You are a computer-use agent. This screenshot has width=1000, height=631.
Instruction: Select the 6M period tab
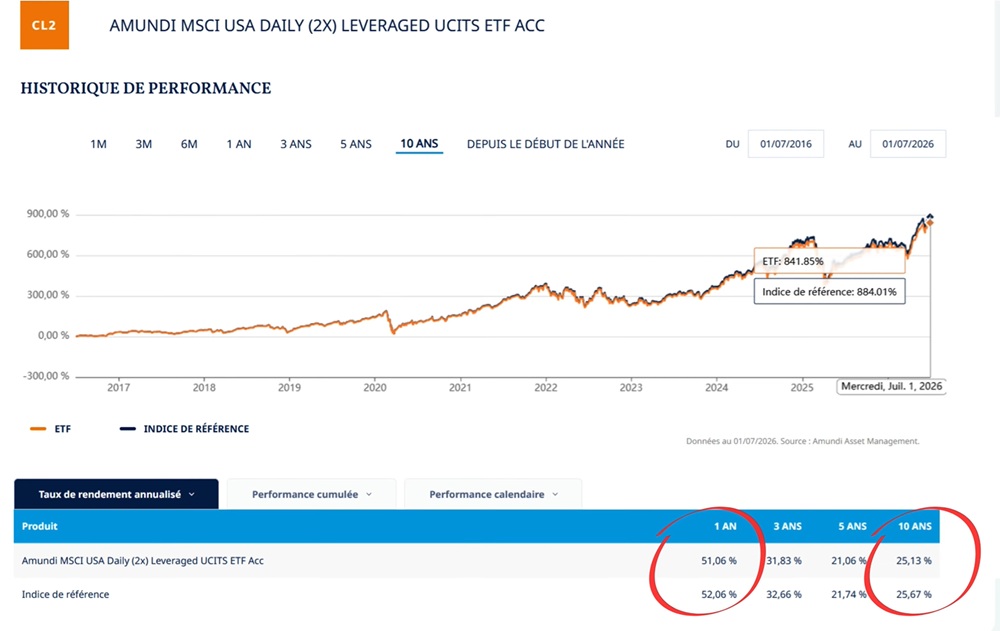pos(189,144)
